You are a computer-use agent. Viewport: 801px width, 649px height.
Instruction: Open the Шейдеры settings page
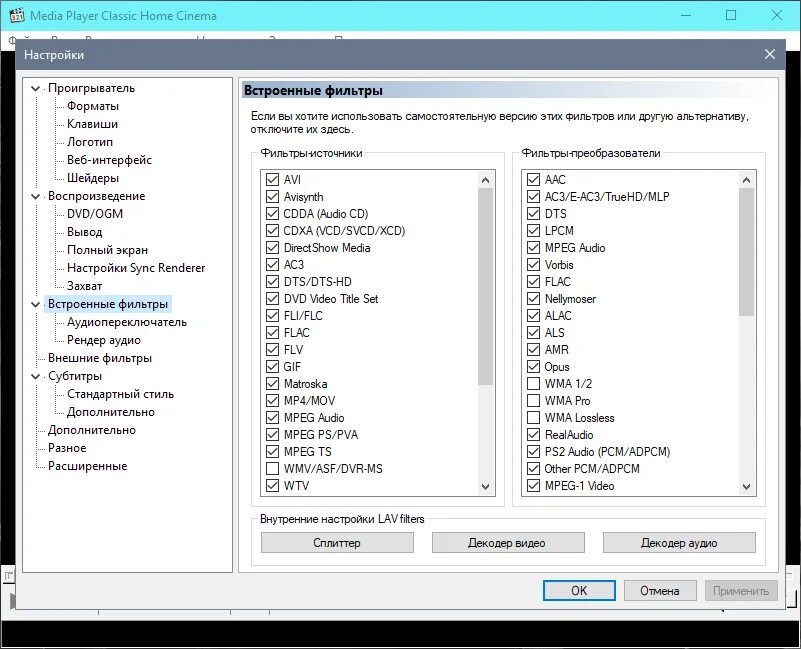coord(93,178)
